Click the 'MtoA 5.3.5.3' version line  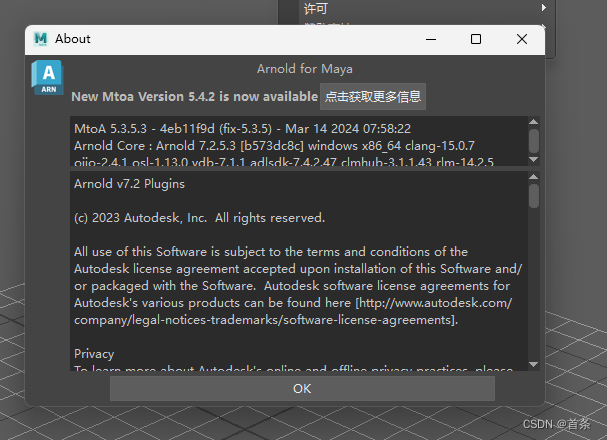[x=242, y=128]
